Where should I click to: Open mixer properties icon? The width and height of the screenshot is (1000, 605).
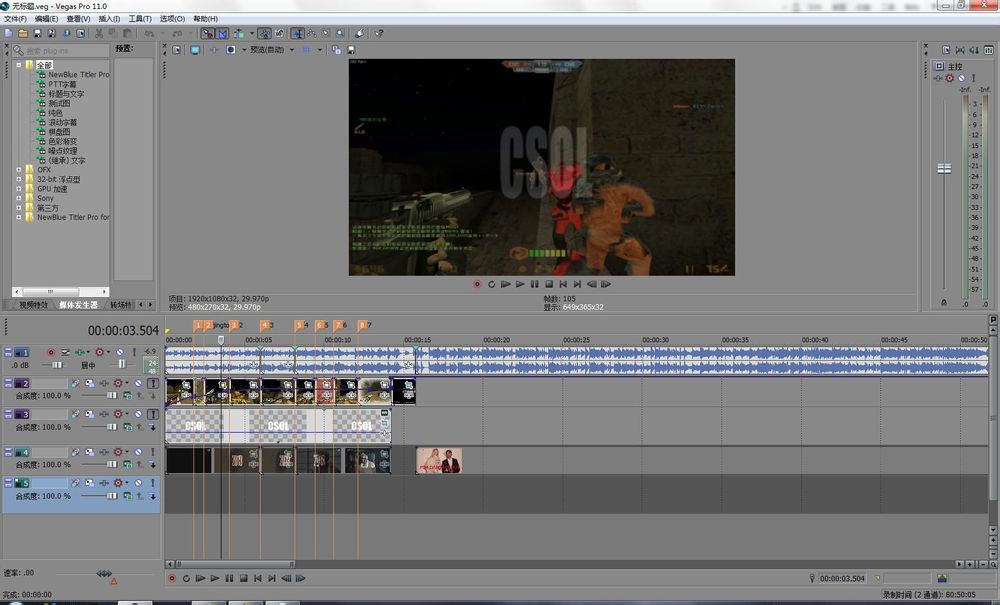click(x=946, y=50)
